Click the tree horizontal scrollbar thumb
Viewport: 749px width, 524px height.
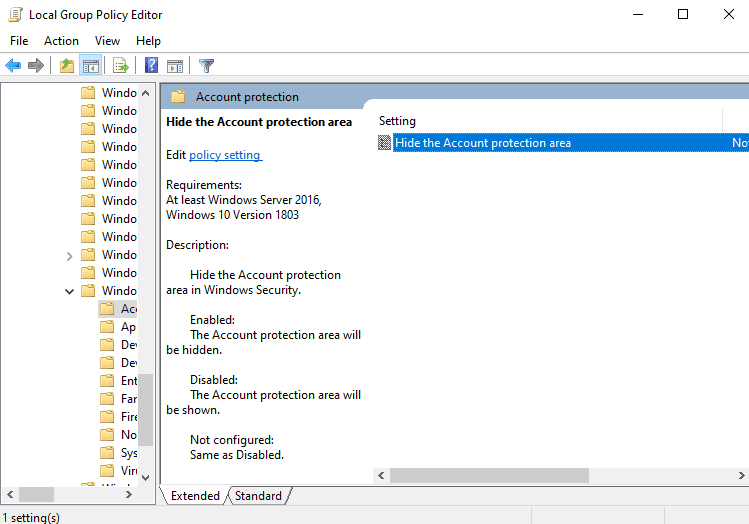click(36, 495)
